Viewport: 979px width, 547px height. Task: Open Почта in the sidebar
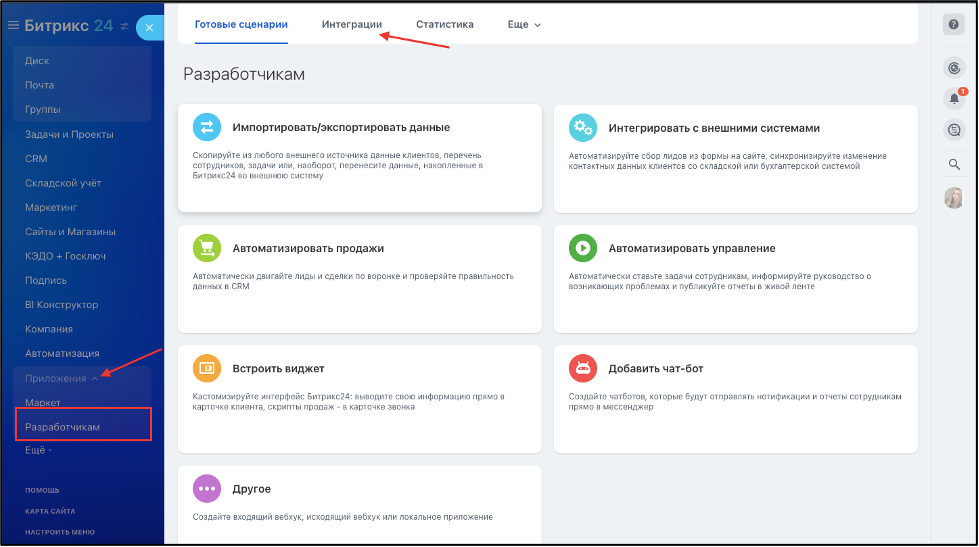point(39,85)
